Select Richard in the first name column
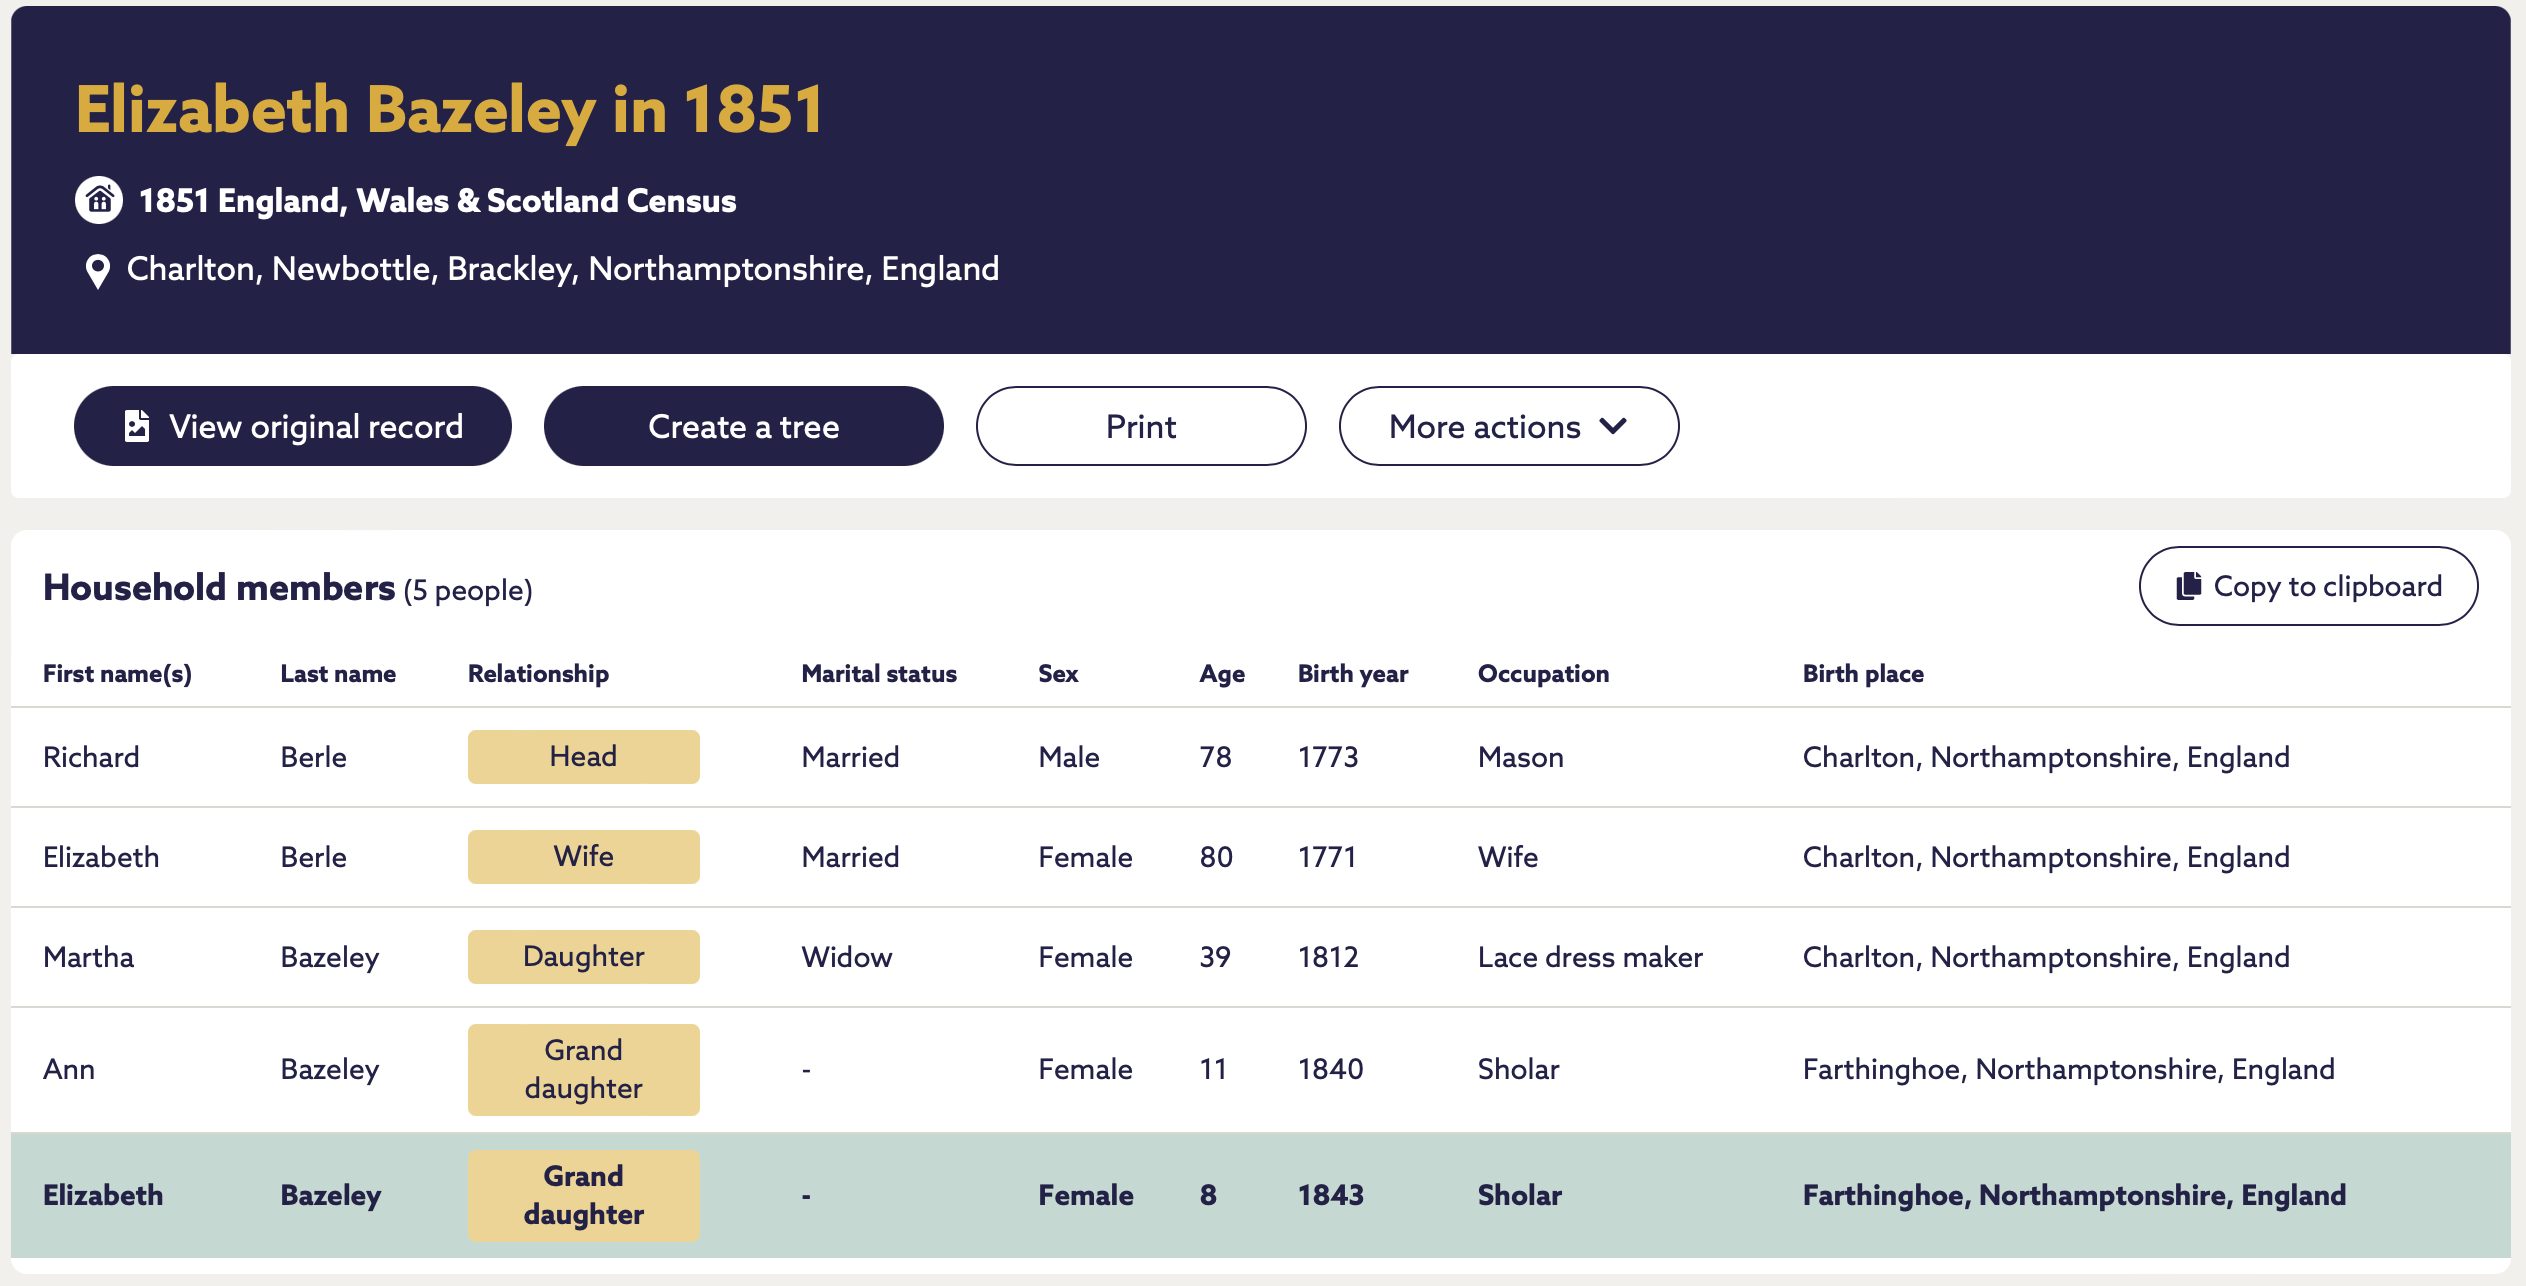Image resolution: width=2526 pixels, height=1286 pixels. 91,757
